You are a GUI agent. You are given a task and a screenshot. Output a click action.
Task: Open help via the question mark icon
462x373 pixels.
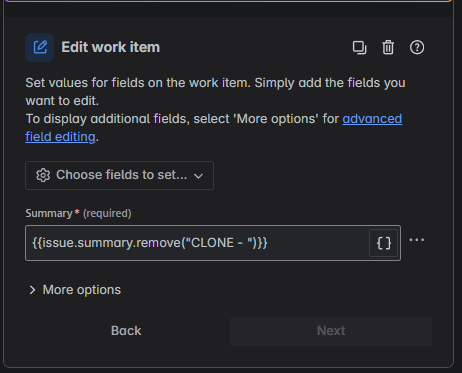pos(417,47)
